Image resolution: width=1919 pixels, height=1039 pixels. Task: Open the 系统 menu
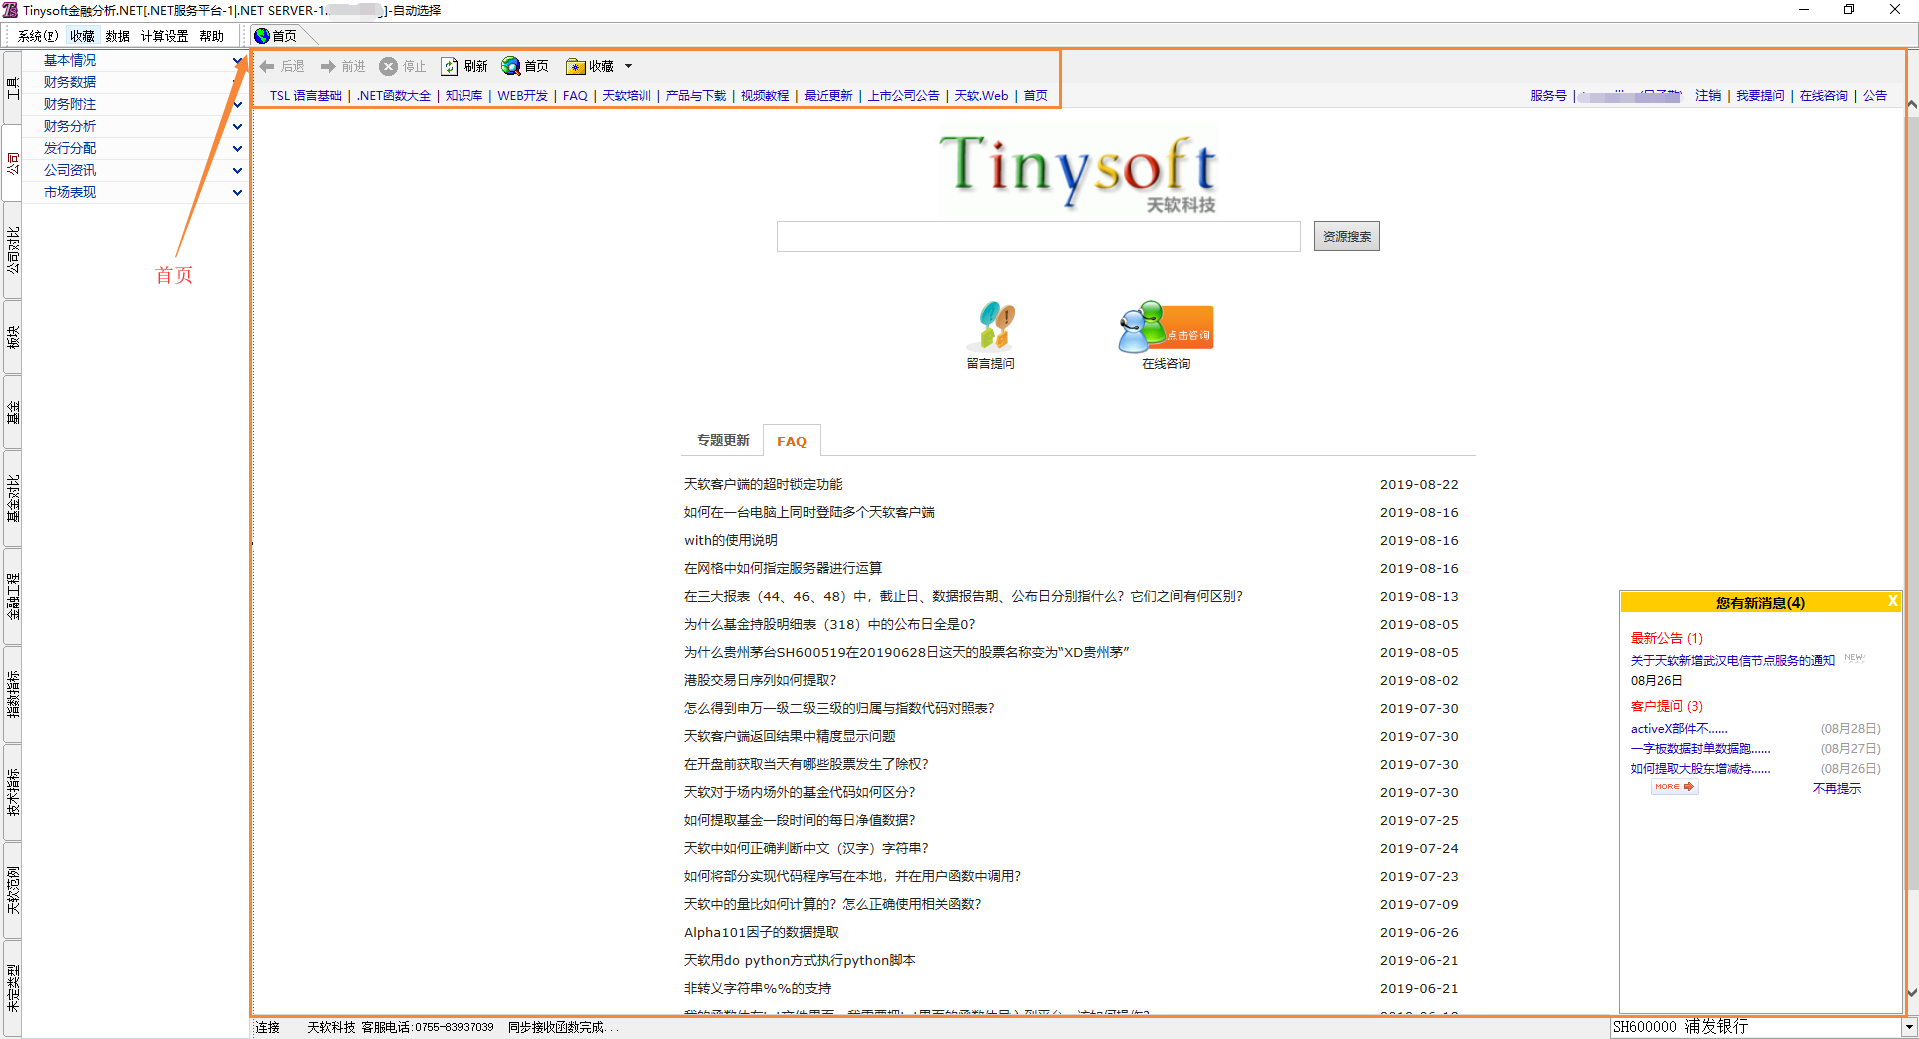coord(38,36)
